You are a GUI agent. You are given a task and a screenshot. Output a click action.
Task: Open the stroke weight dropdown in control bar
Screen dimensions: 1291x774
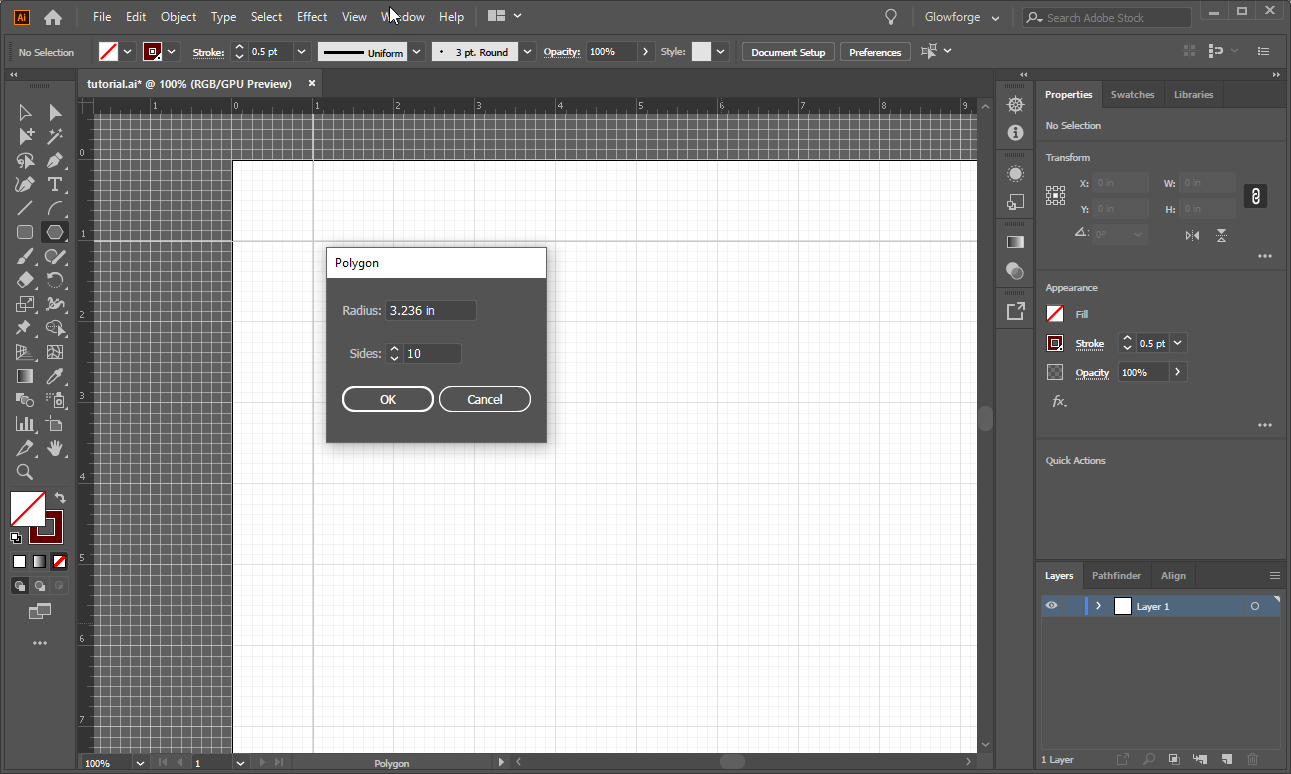[302, 52]
